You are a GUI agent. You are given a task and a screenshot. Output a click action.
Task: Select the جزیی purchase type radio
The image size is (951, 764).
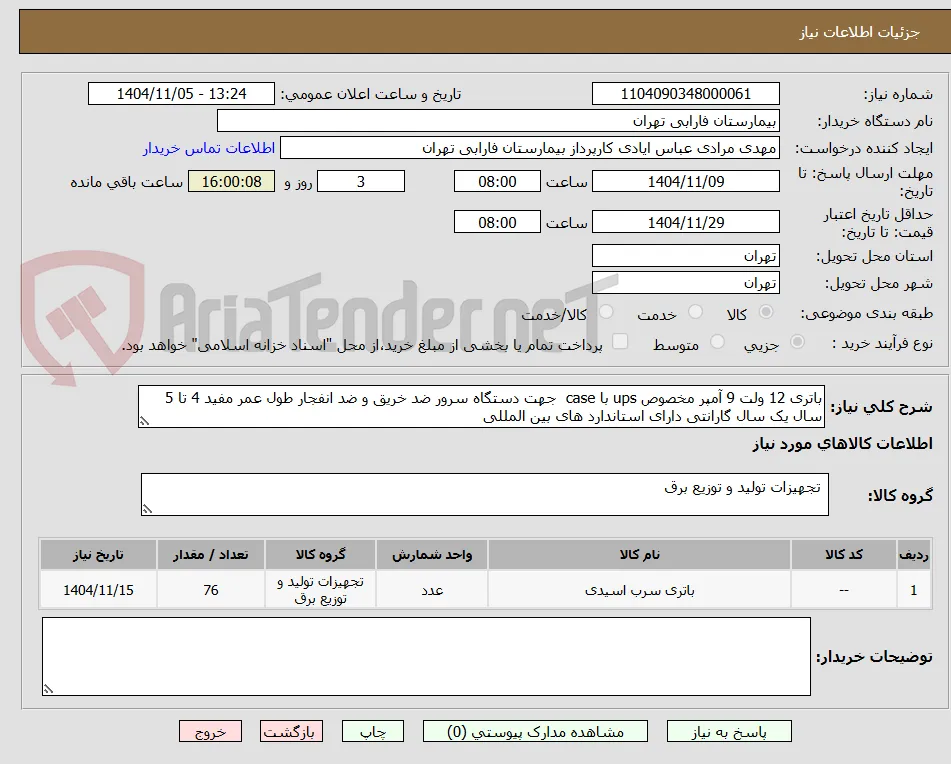tap(798, 342)
